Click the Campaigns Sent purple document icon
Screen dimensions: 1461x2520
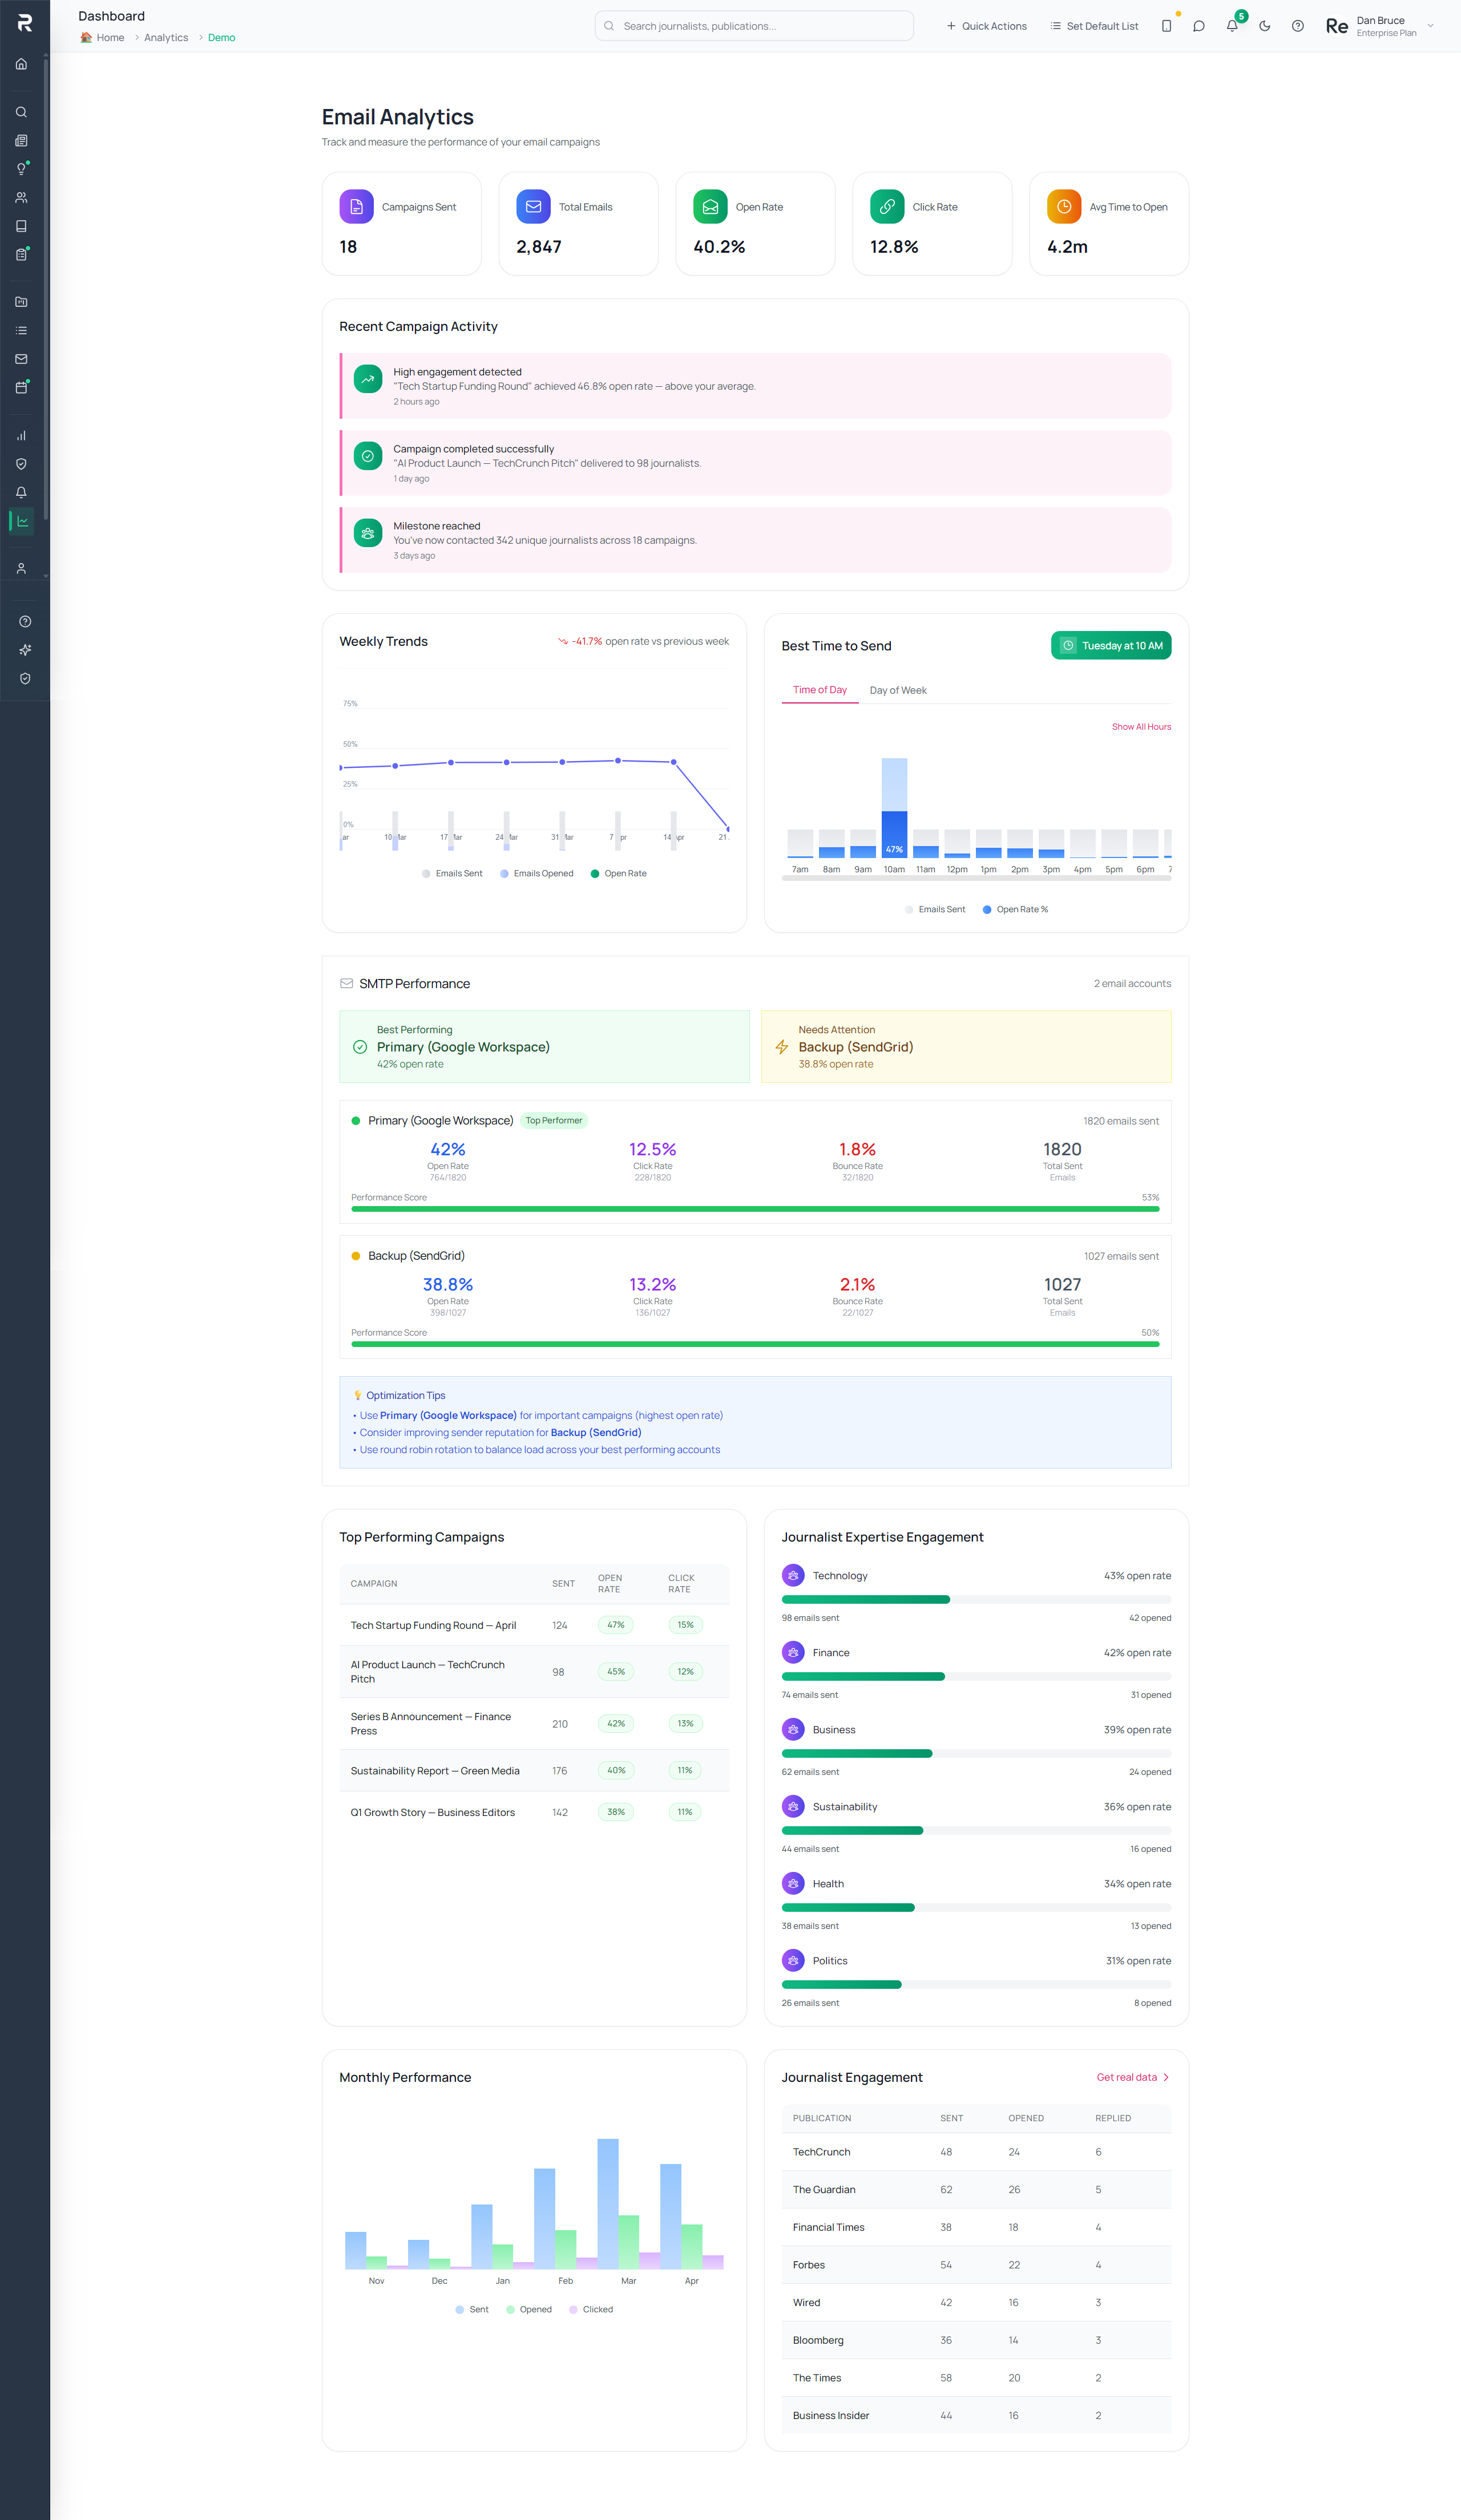coord(357,206)
